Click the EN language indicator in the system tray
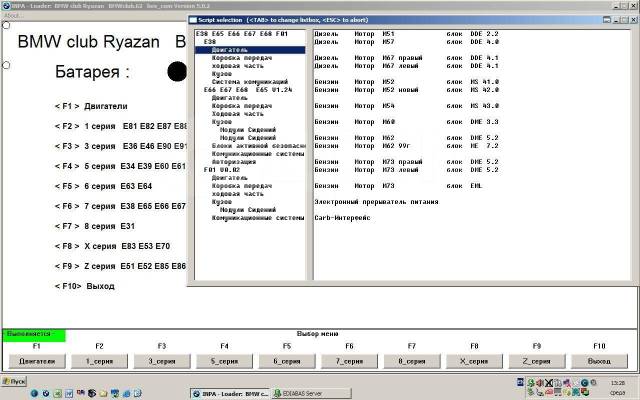The height and width of the screenshot is (400, 640). pyautogui.click(x=520, y=382)
